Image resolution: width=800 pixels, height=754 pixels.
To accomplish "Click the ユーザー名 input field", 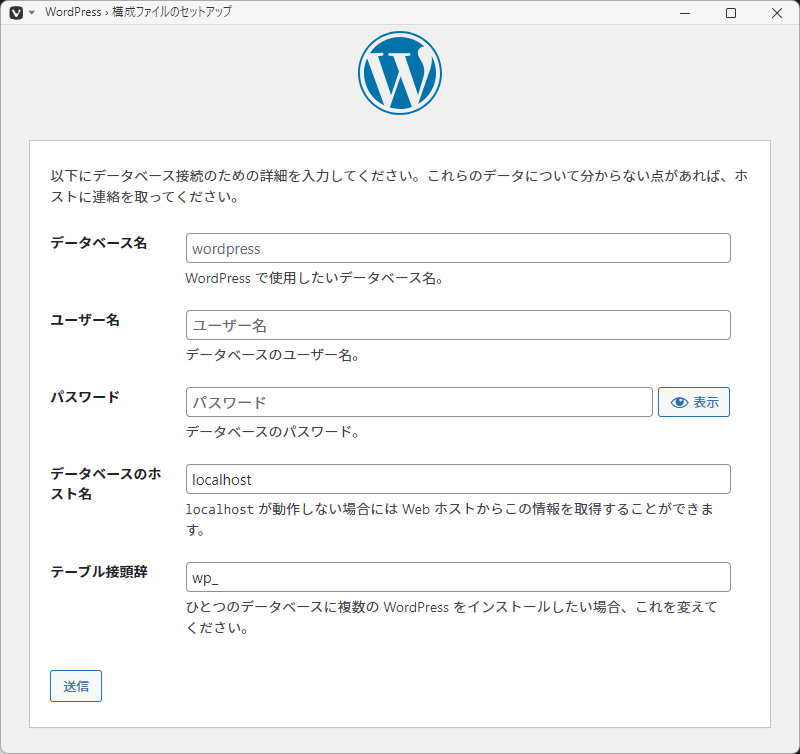I will (458, 325).
